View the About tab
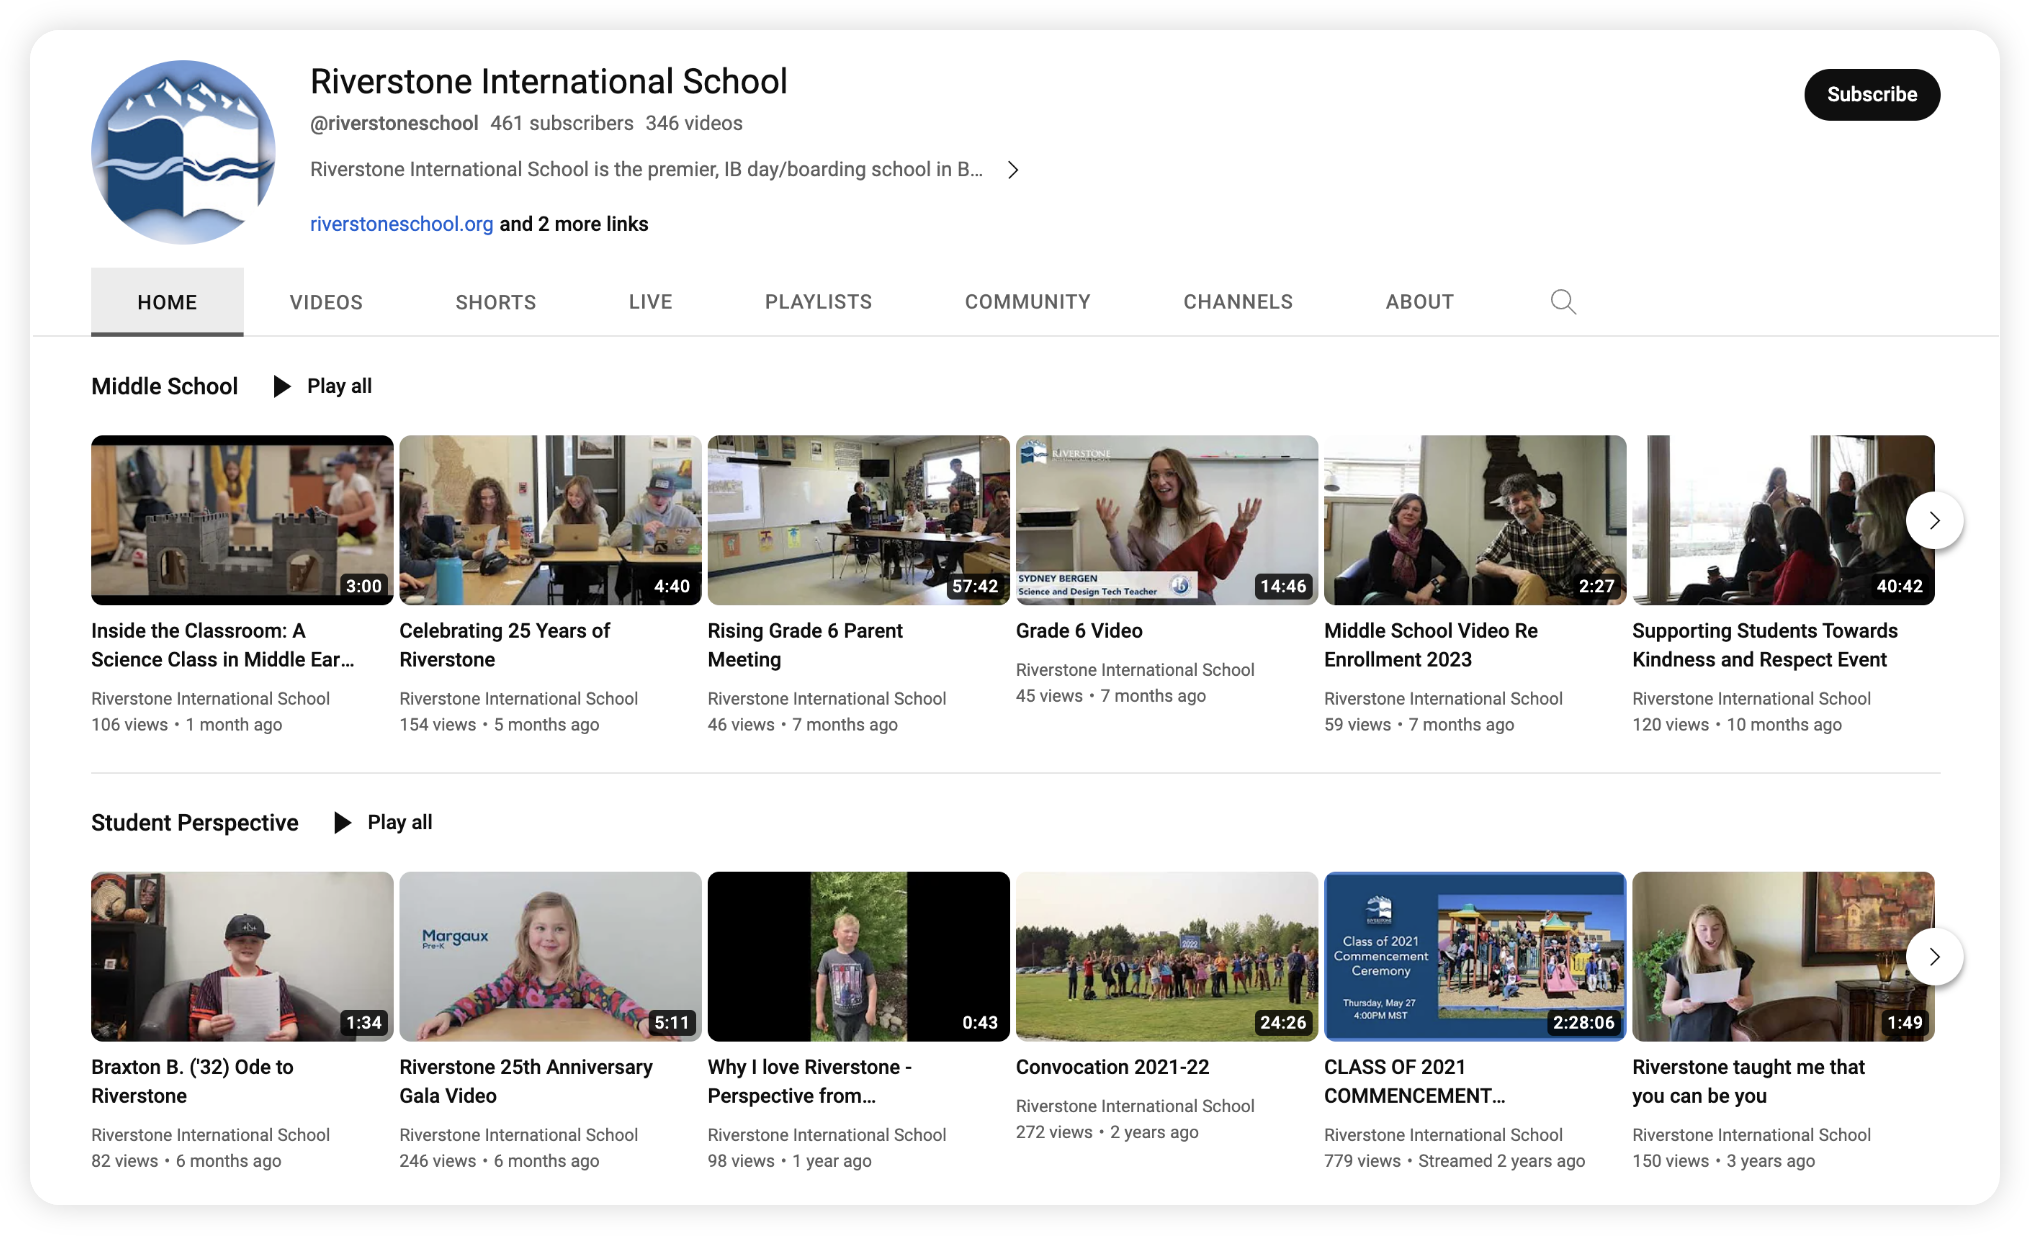 [1420, 302]
